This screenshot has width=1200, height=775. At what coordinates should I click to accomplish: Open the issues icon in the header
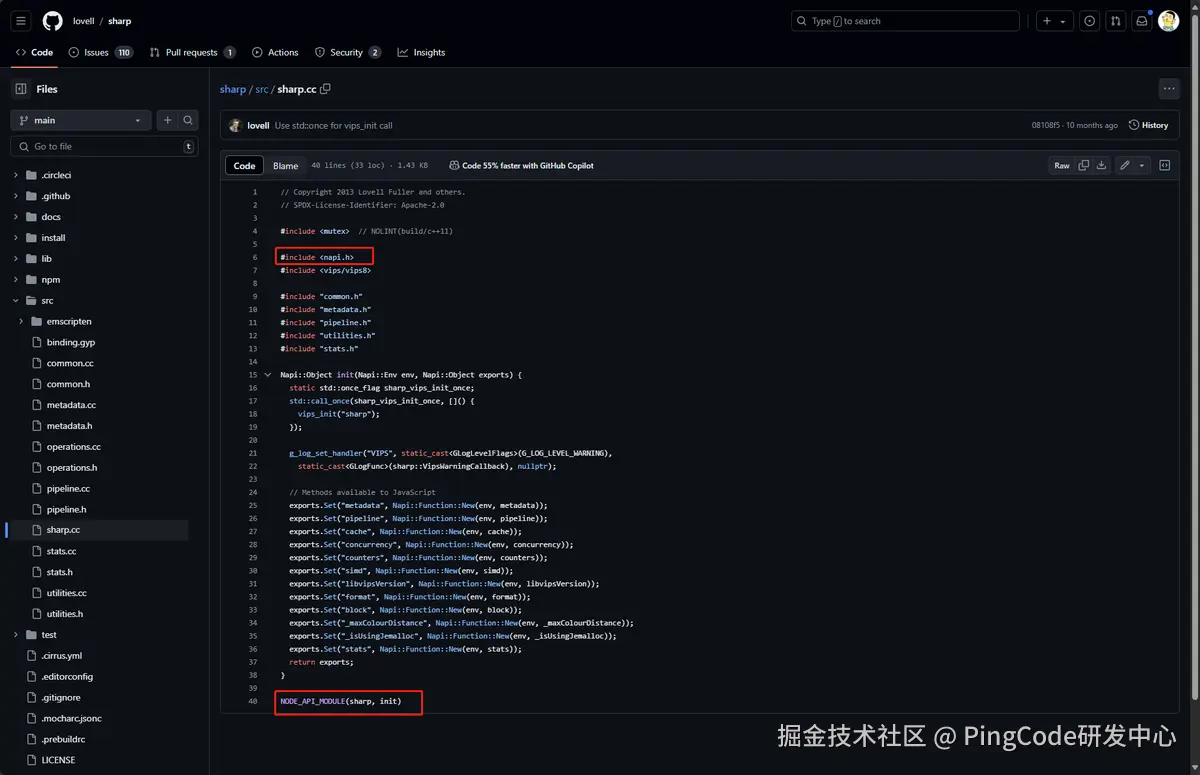click(x=1089, y=21)
